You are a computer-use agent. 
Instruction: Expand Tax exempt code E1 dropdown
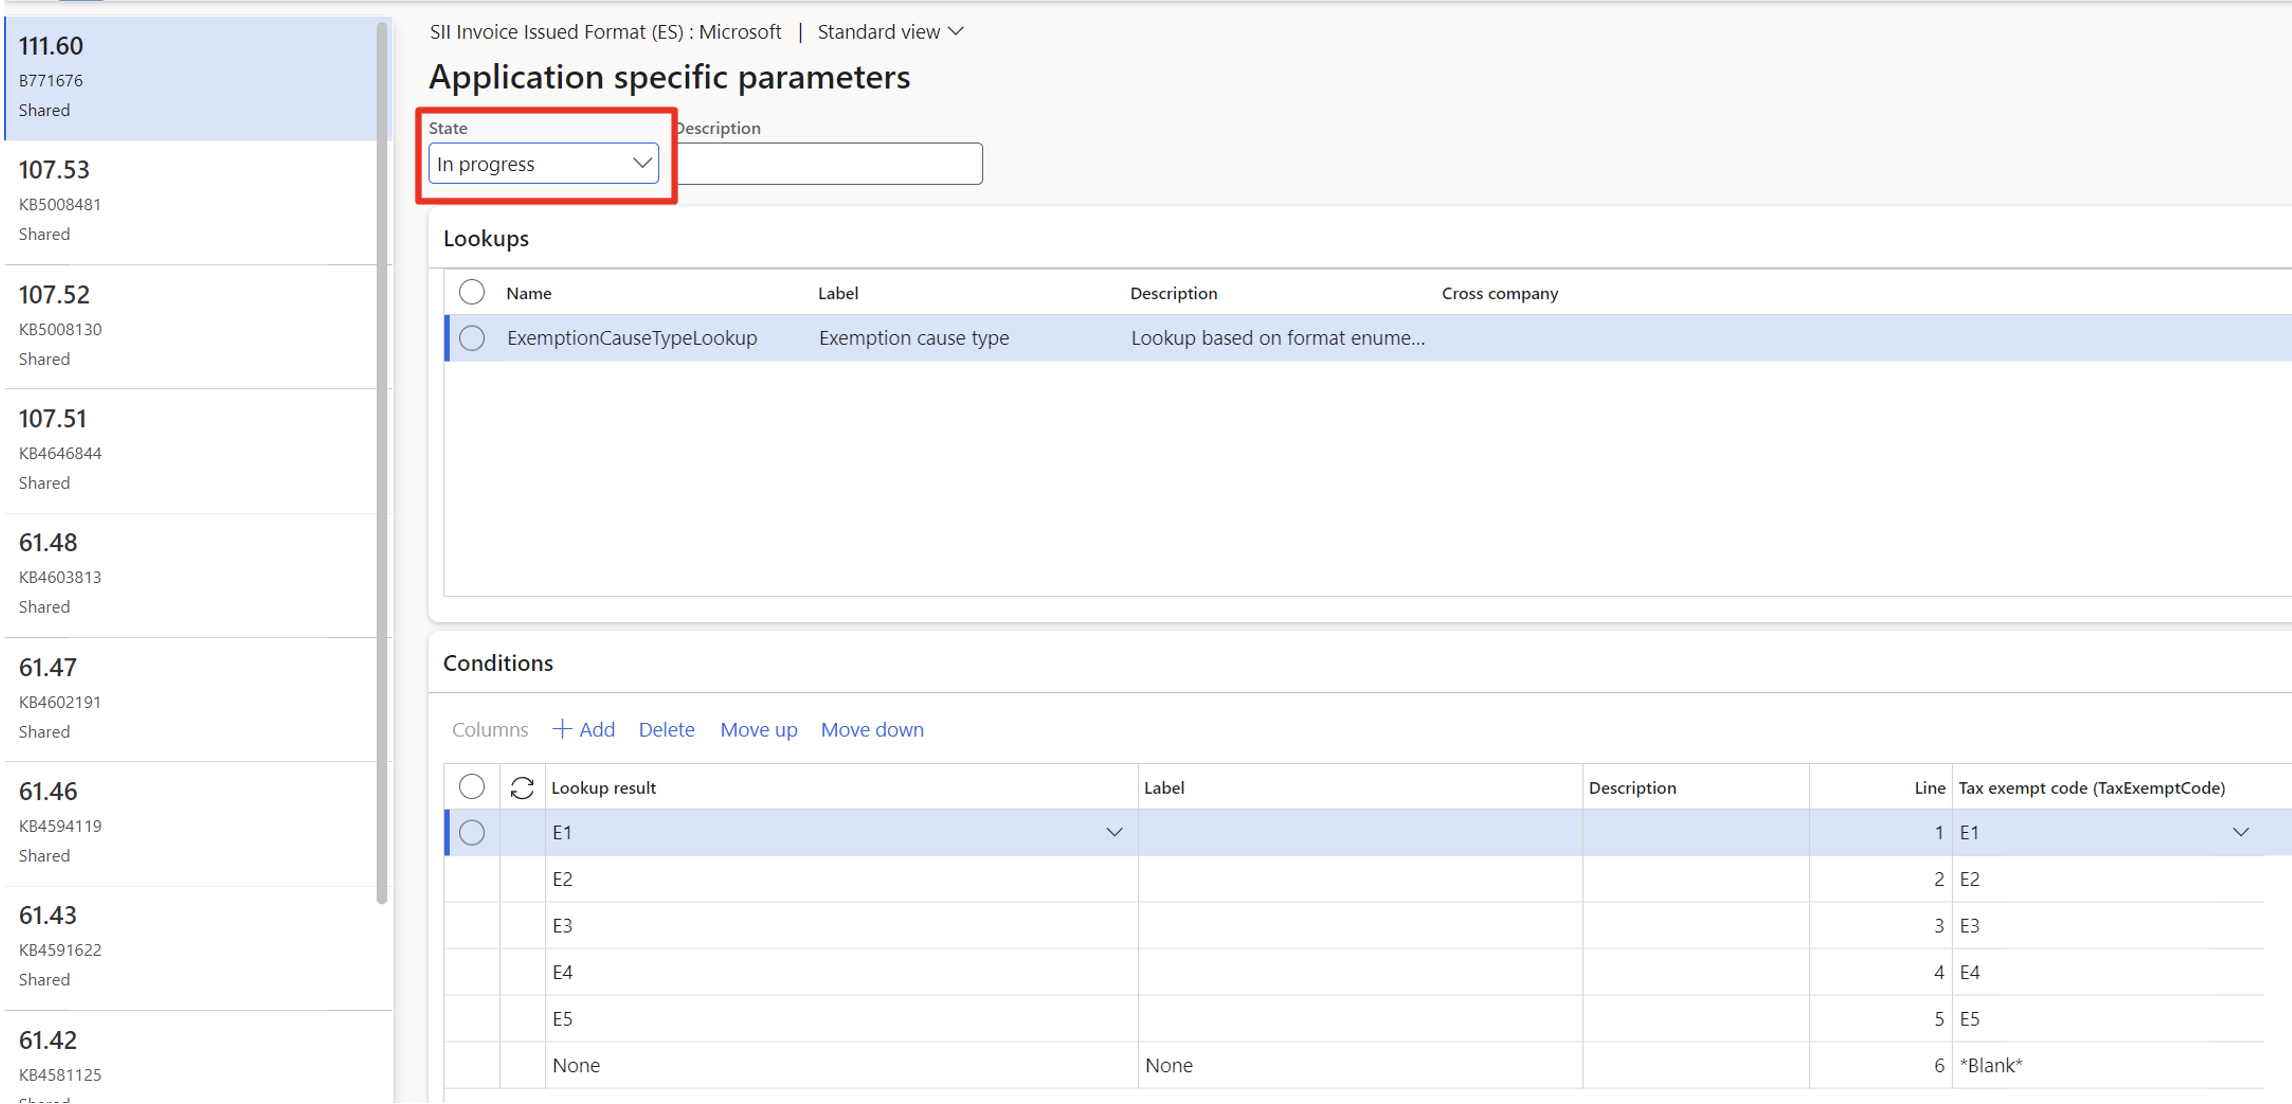2241,832
